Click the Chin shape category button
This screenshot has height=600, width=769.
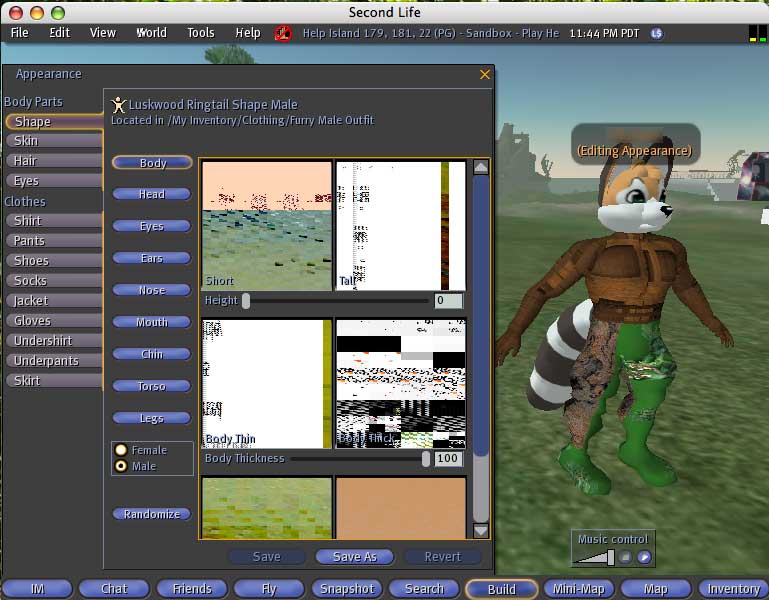(152, 354)
